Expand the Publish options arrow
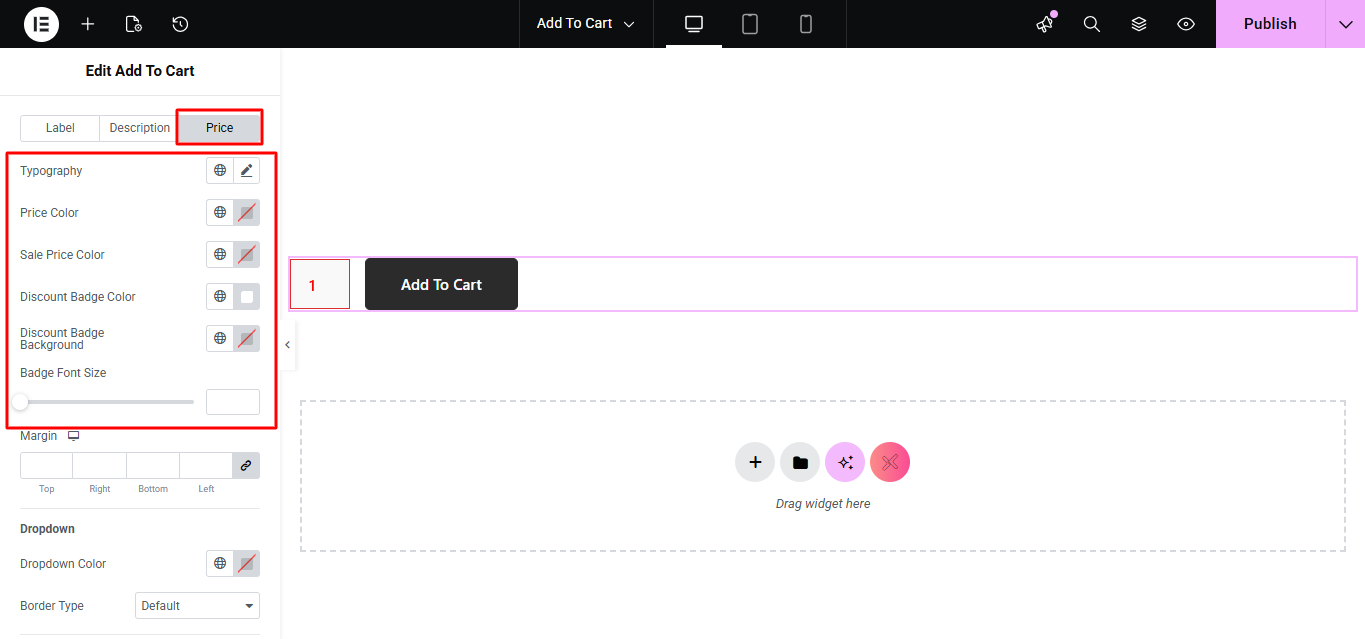Viewport: 1365px width, 639px height. pyautogui.click(x=1345, y=24)
